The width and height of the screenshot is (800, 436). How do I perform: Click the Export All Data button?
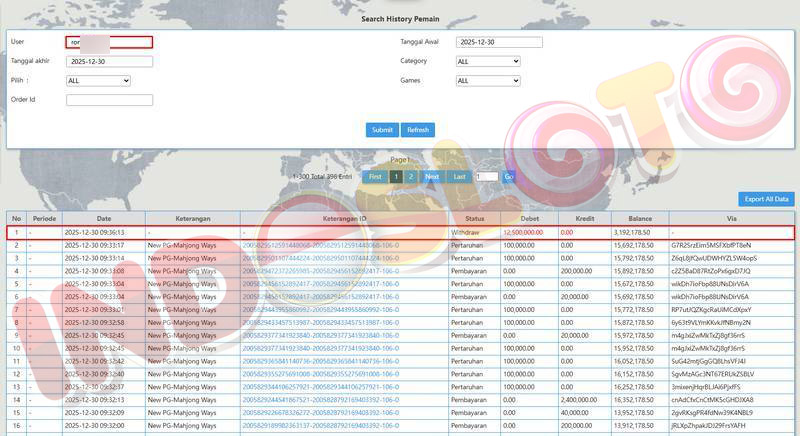[x=767, y=199]
